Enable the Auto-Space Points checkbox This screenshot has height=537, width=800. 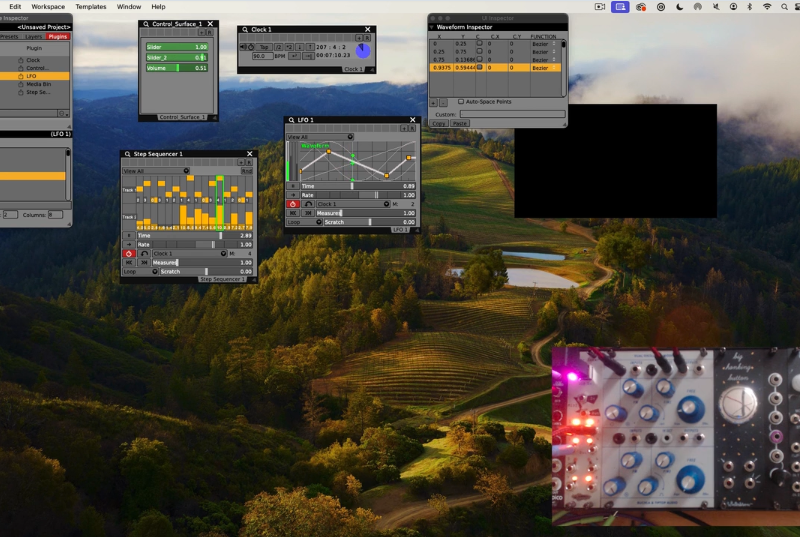pos(461,102)
